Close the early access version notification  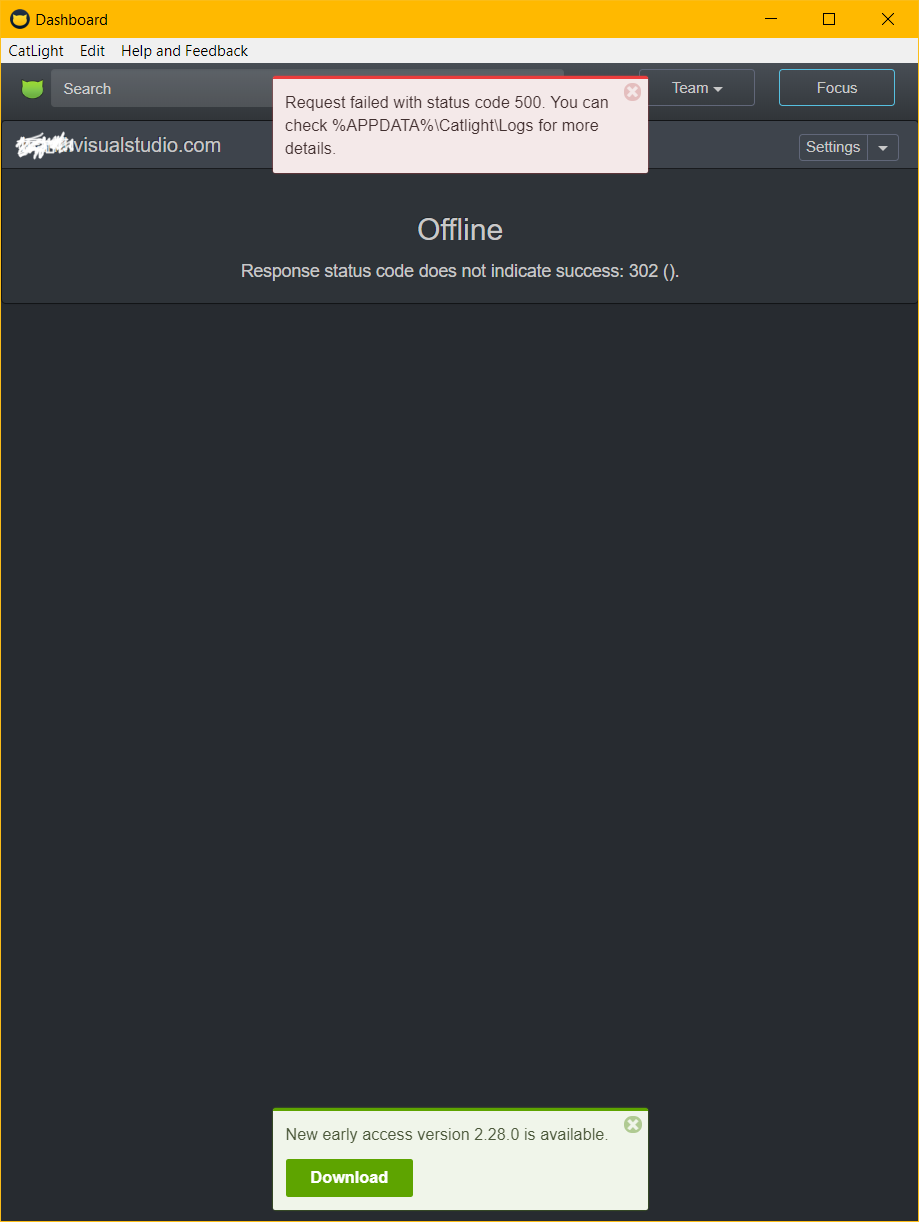(633, 1125)
